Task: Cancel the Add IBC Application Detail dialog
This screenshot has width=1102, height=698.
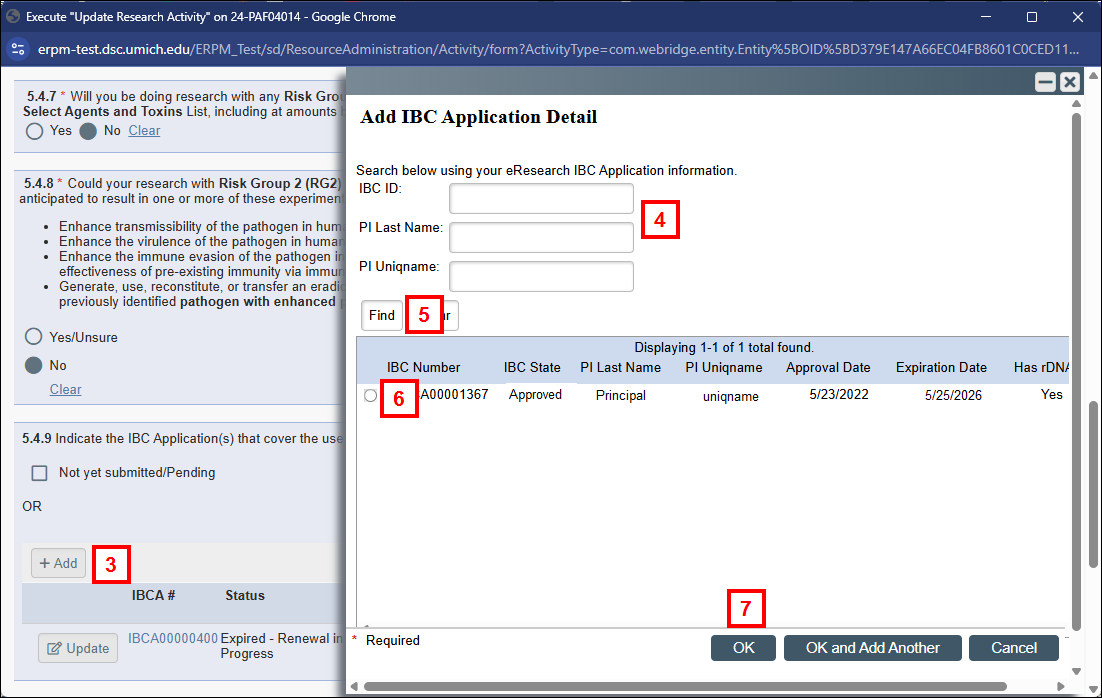Action: click(1013, 647)
